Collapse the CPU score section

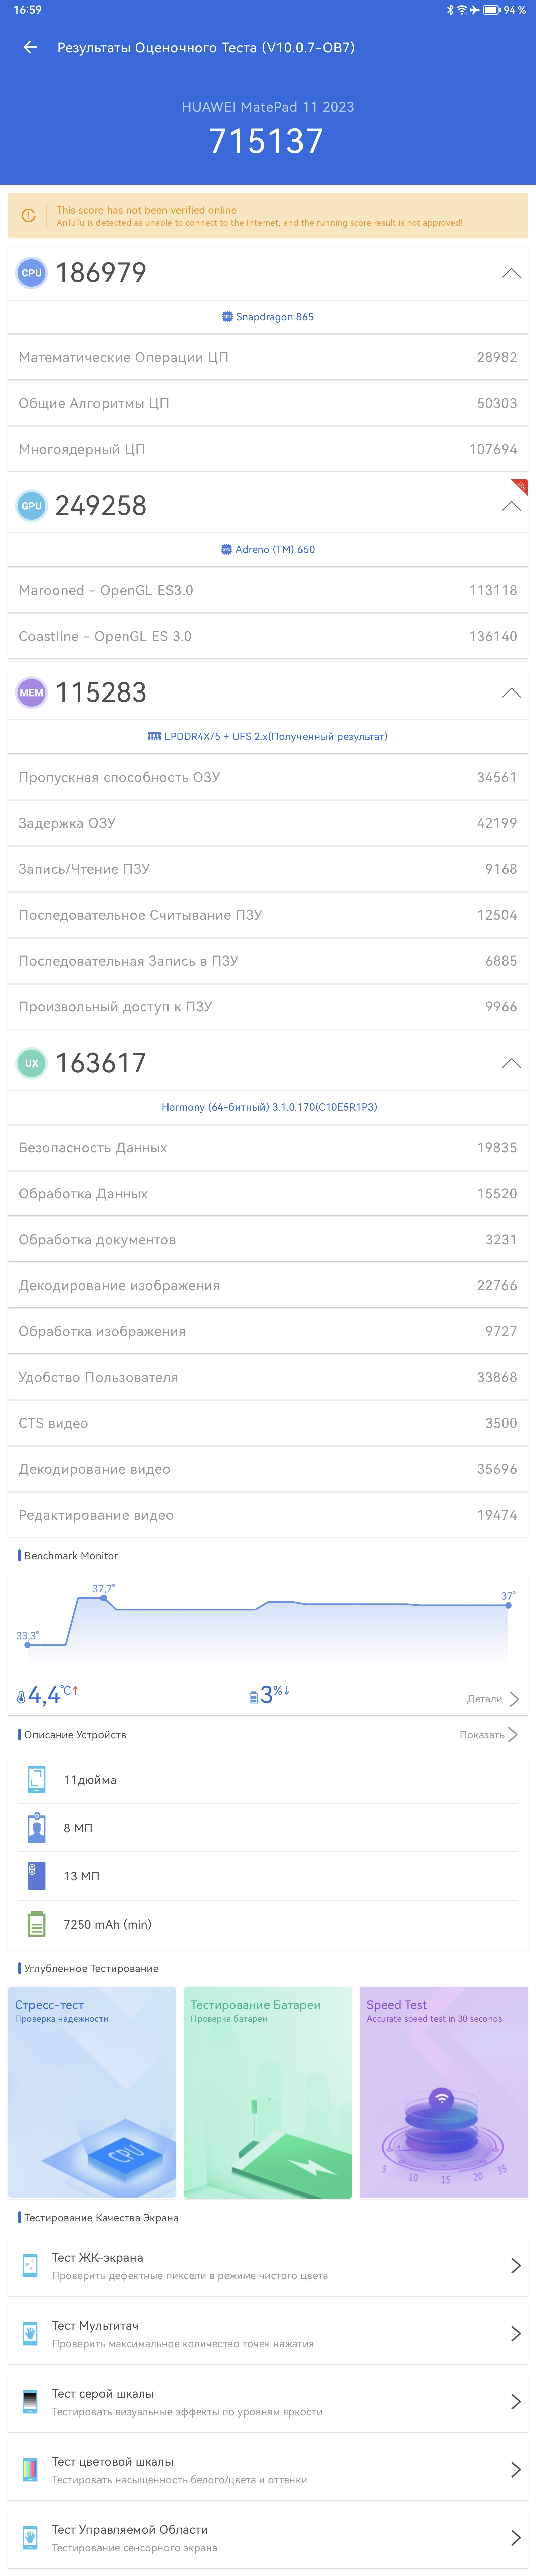[511, 273]
